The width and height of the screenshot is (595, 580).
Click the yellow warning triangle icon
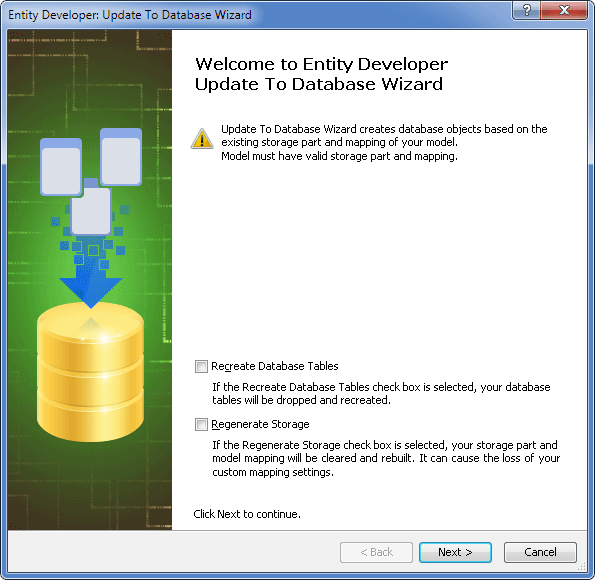pos(202,139)
